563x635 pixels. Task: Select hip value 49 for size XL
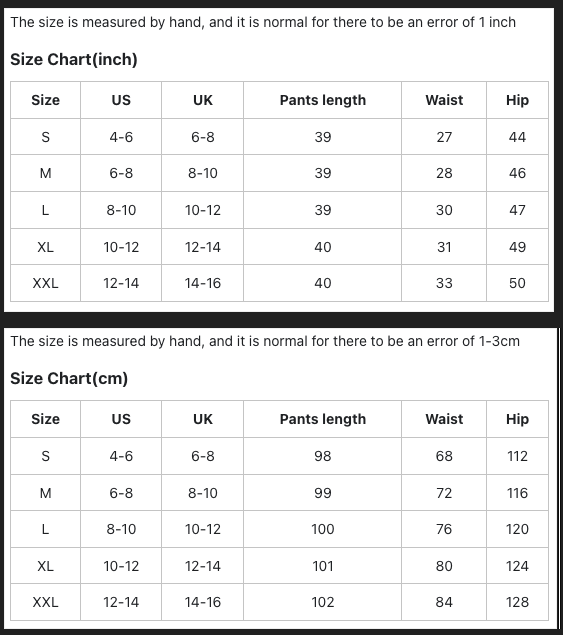click(517, 247)
